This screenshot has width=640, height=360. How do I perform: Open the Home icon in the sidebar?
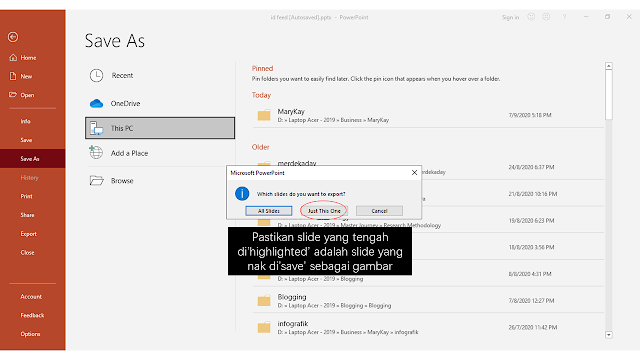[13, 58]
